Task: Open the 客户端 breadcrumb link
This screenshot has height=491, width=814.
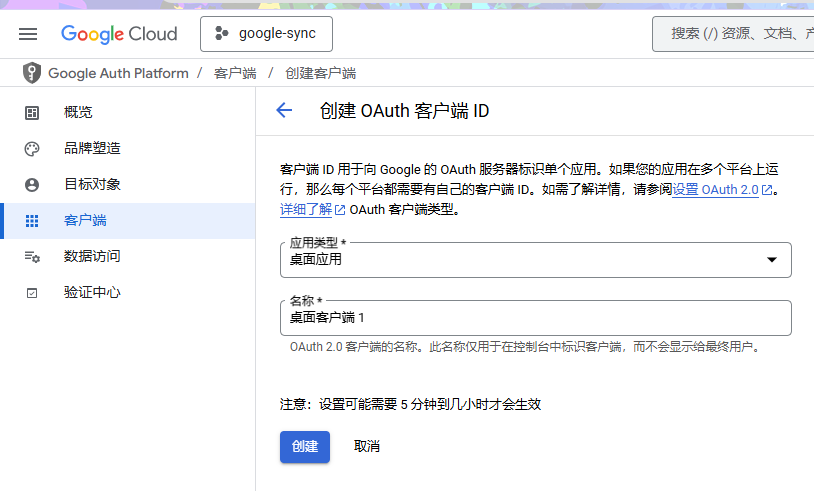Action: [x=235, y=73]
